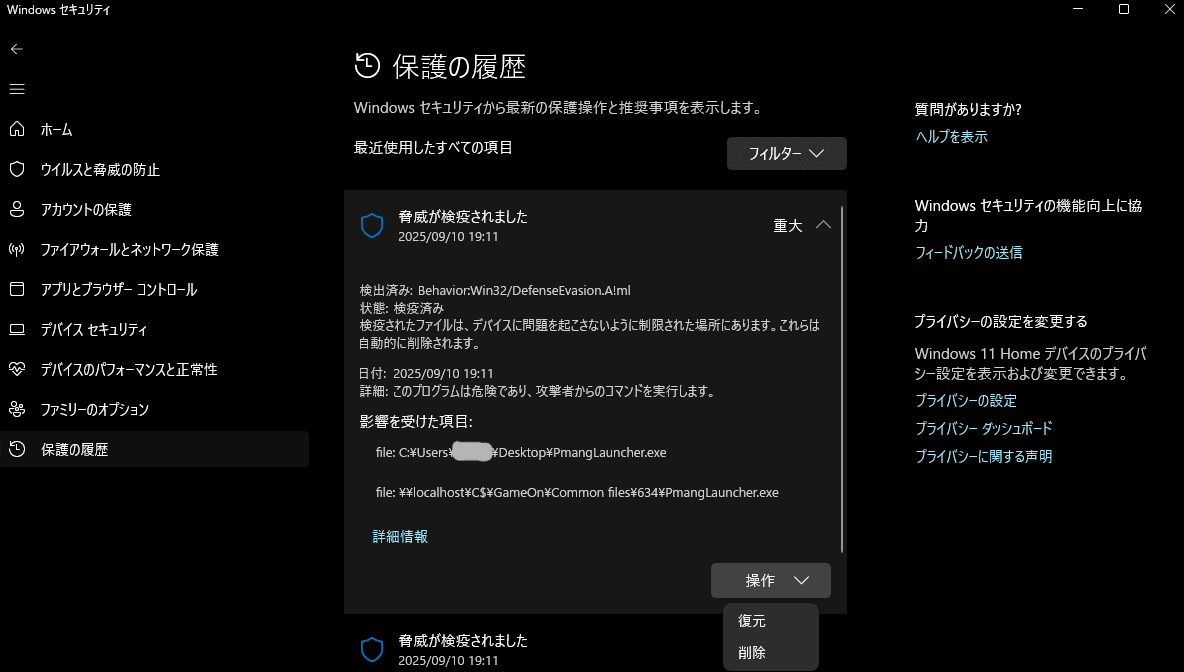Select 保護の履歴 in sidebar
This screenshot has width=1184, height=672.
(154, 449)
